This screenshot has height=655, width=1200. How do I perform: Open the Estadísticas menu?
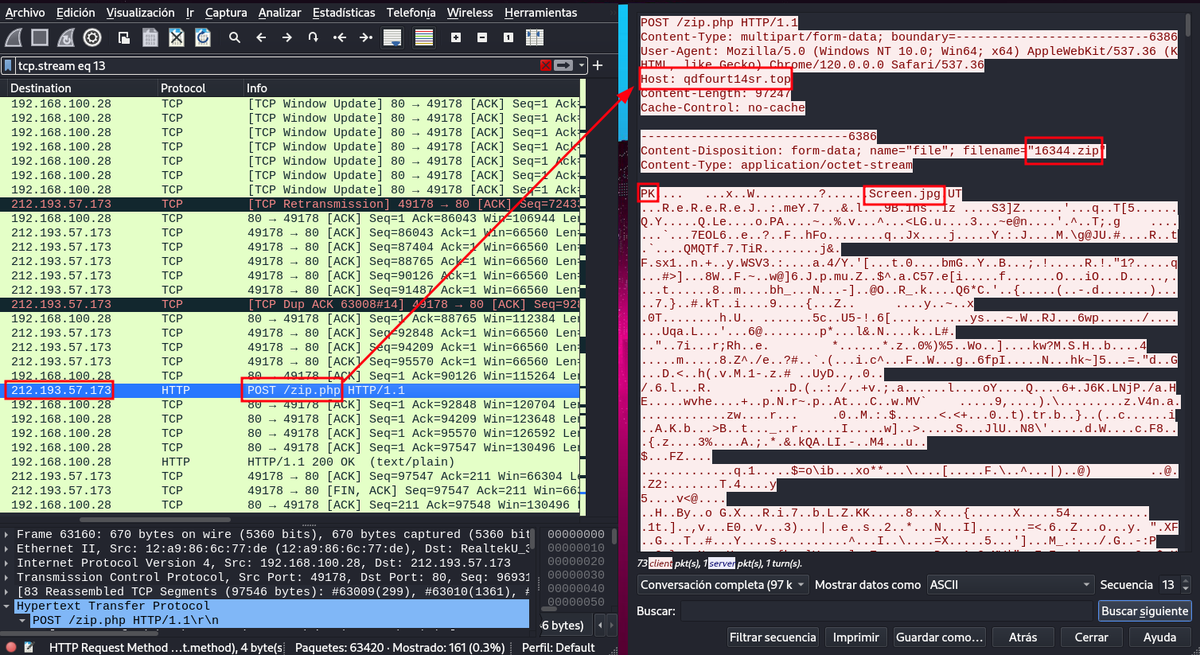click(344, 12)
